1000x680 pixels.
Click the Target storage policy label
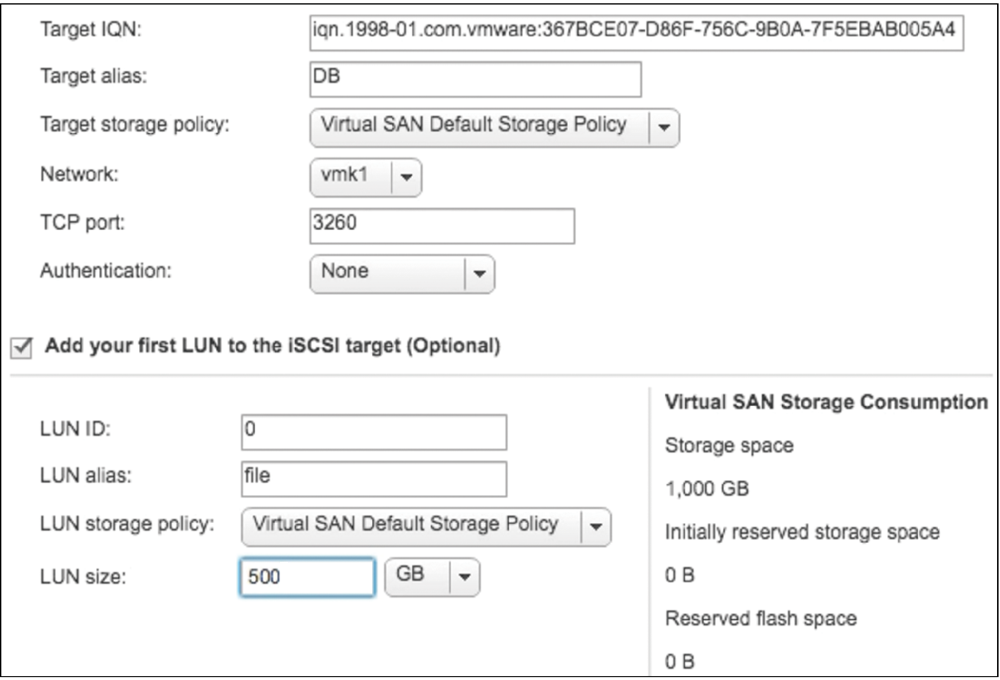[x=135, y=124]
